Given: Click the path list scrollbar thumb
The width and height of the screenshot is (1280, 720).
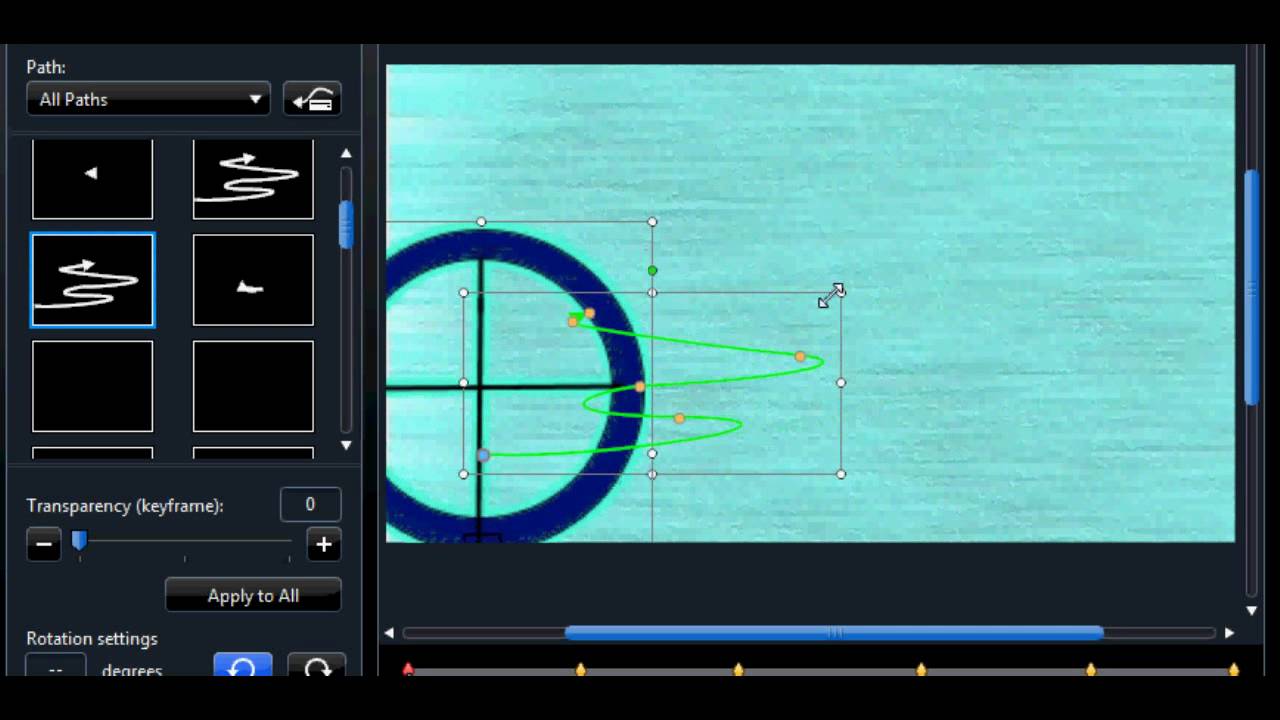Looking at the screenshot, I should coord(346,224).
